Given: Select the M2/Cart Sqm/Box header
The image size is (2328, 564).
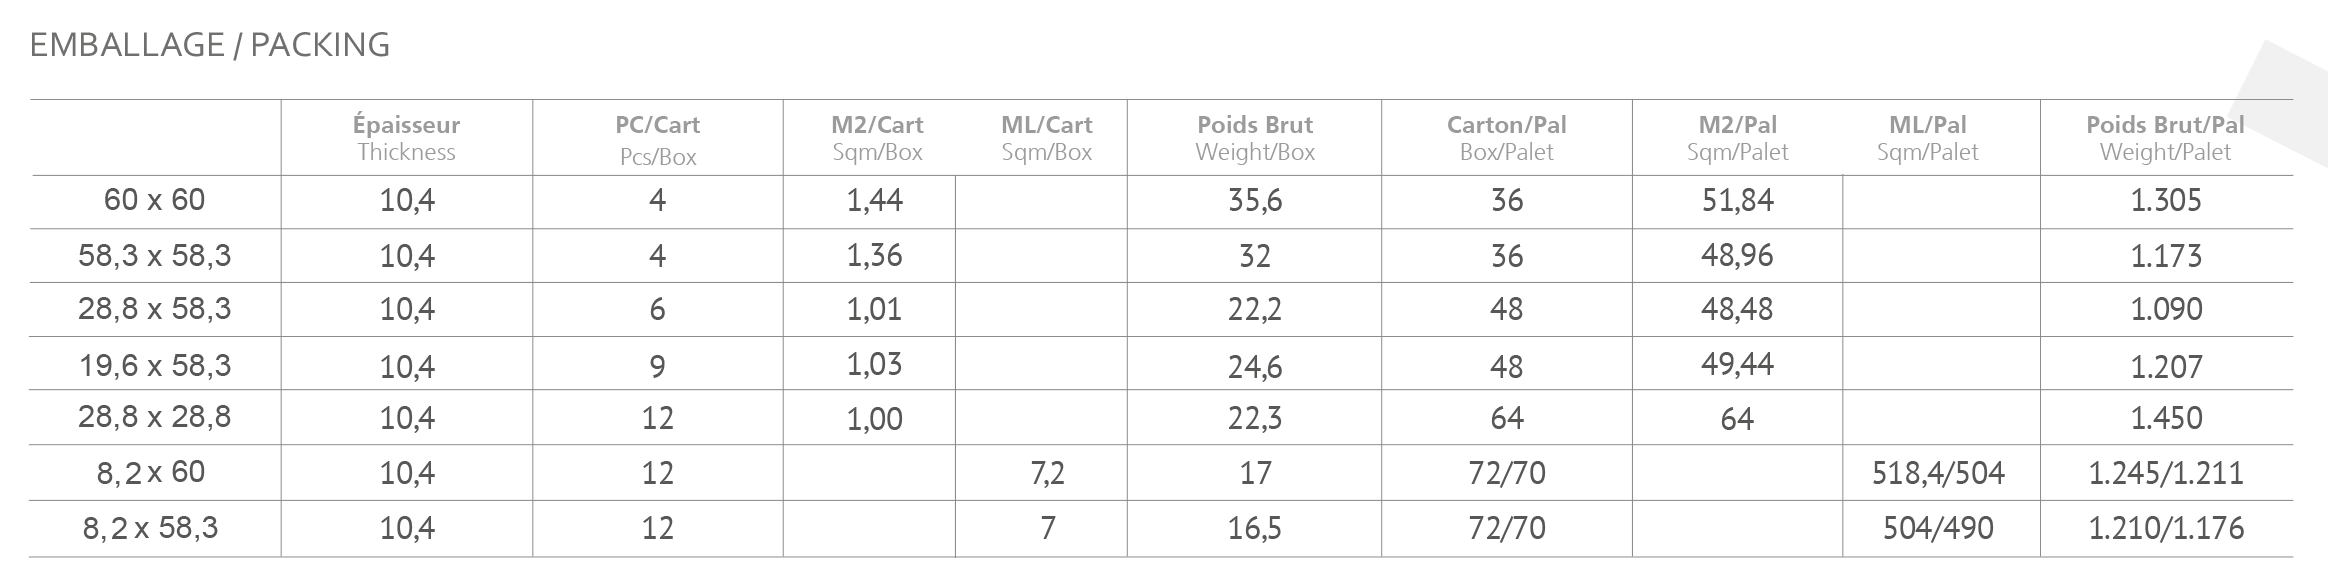Looking at the screenshot, I should click(x=877, y=138).
